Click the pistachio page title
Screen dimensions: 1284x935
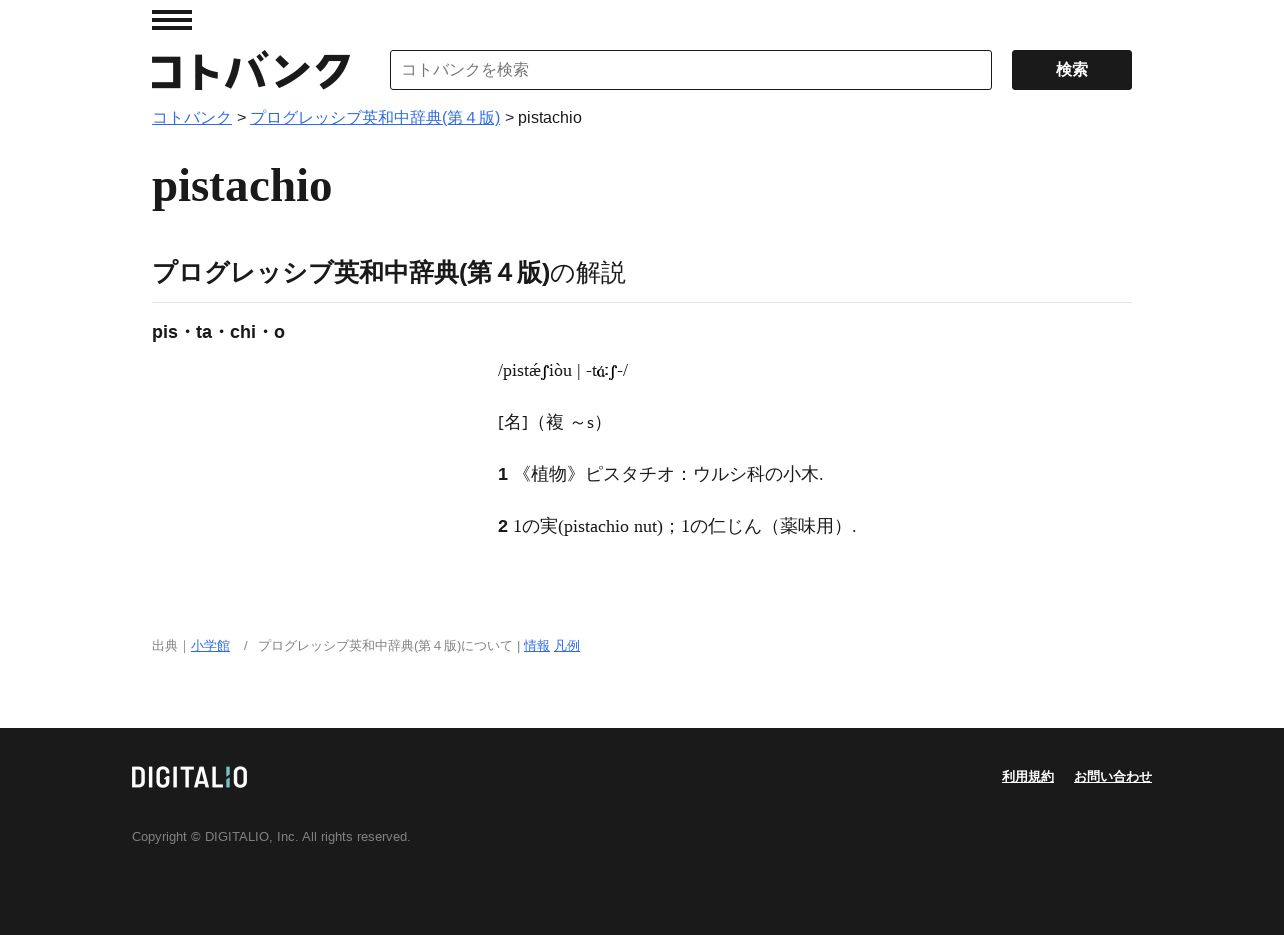(x=242, y=186)
